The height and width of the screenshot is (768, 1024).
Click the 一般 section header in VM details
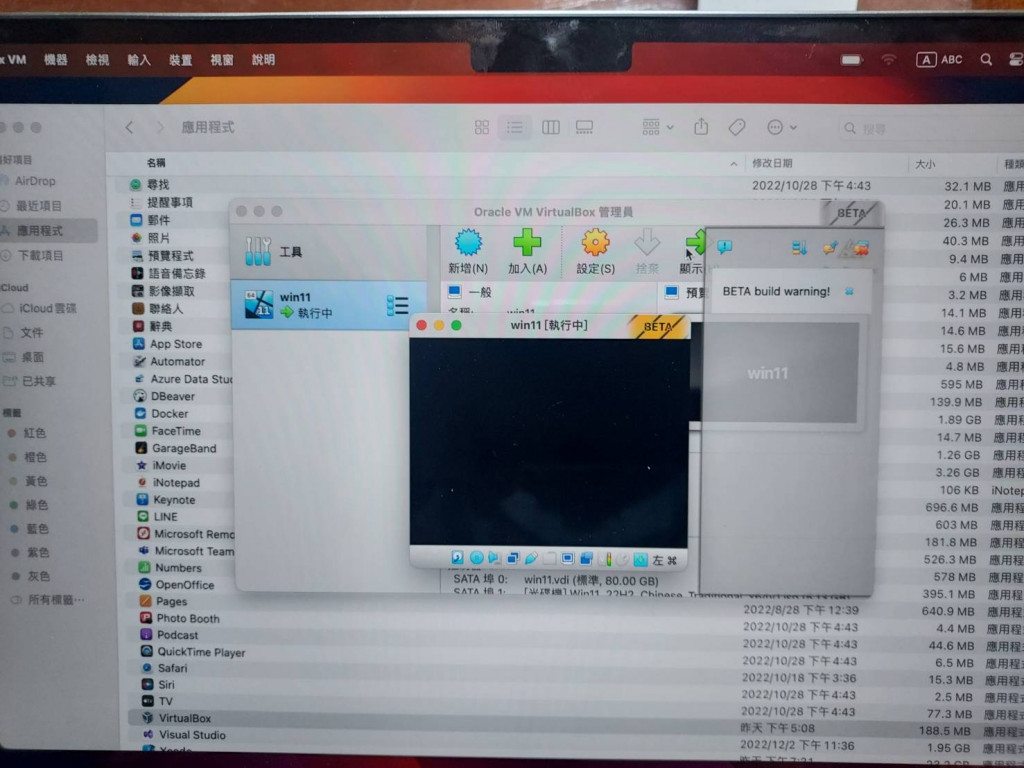pyautogui.click(x=479, y=291)
